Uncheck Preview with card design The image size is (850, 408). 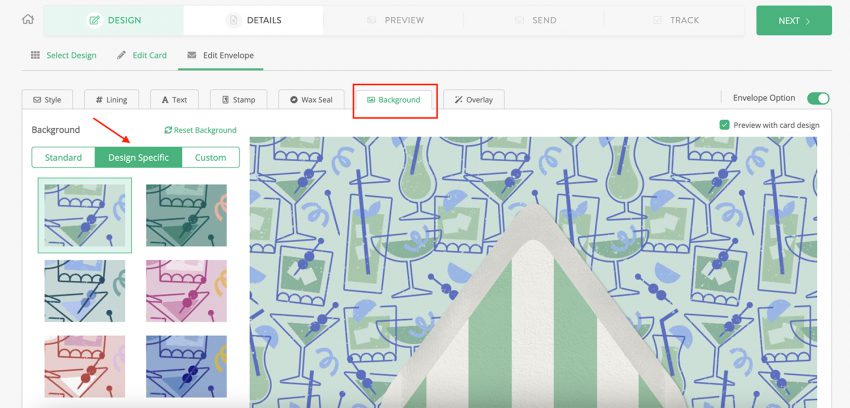(x=724, y=125)
